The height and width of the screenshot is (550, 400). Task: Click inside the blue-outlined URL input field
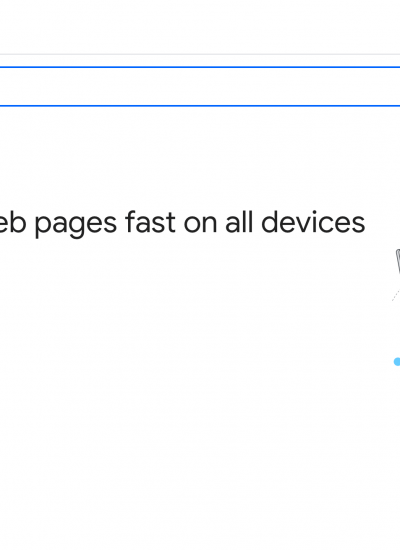pyautogui.click(x=200, y=86)
